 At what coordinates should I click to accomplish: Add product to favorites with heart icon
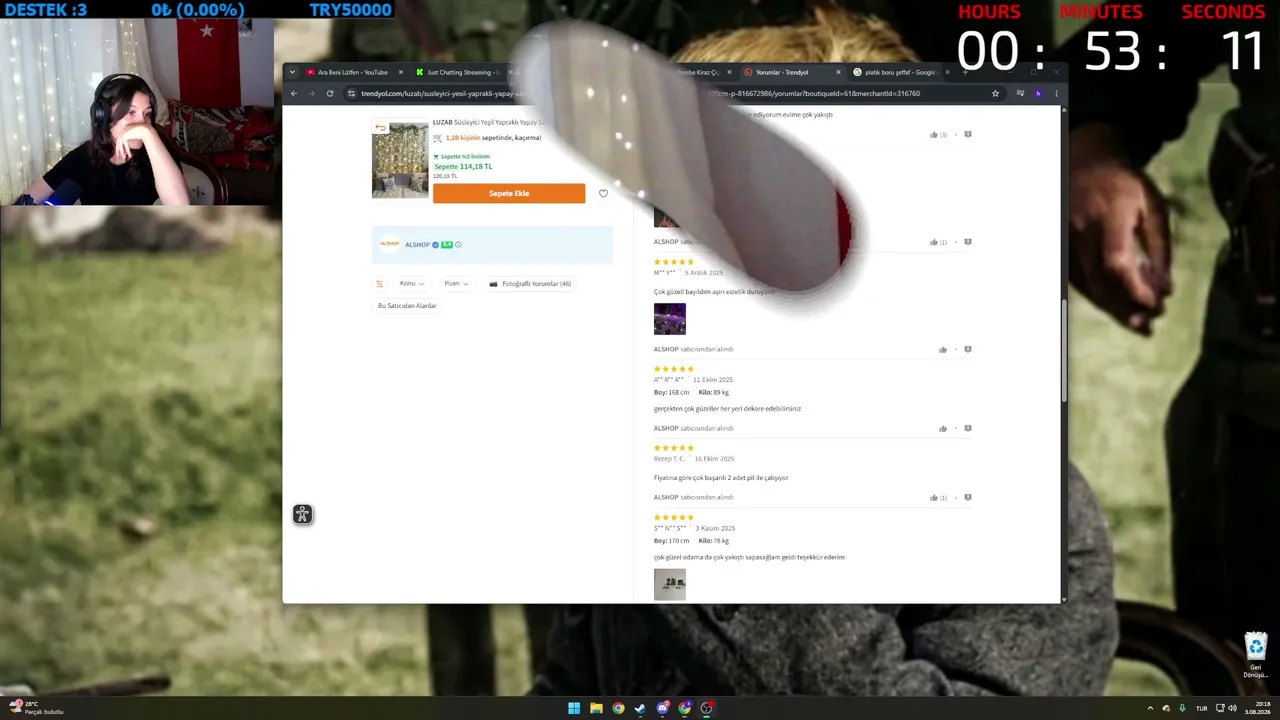[x=603, y=193]
